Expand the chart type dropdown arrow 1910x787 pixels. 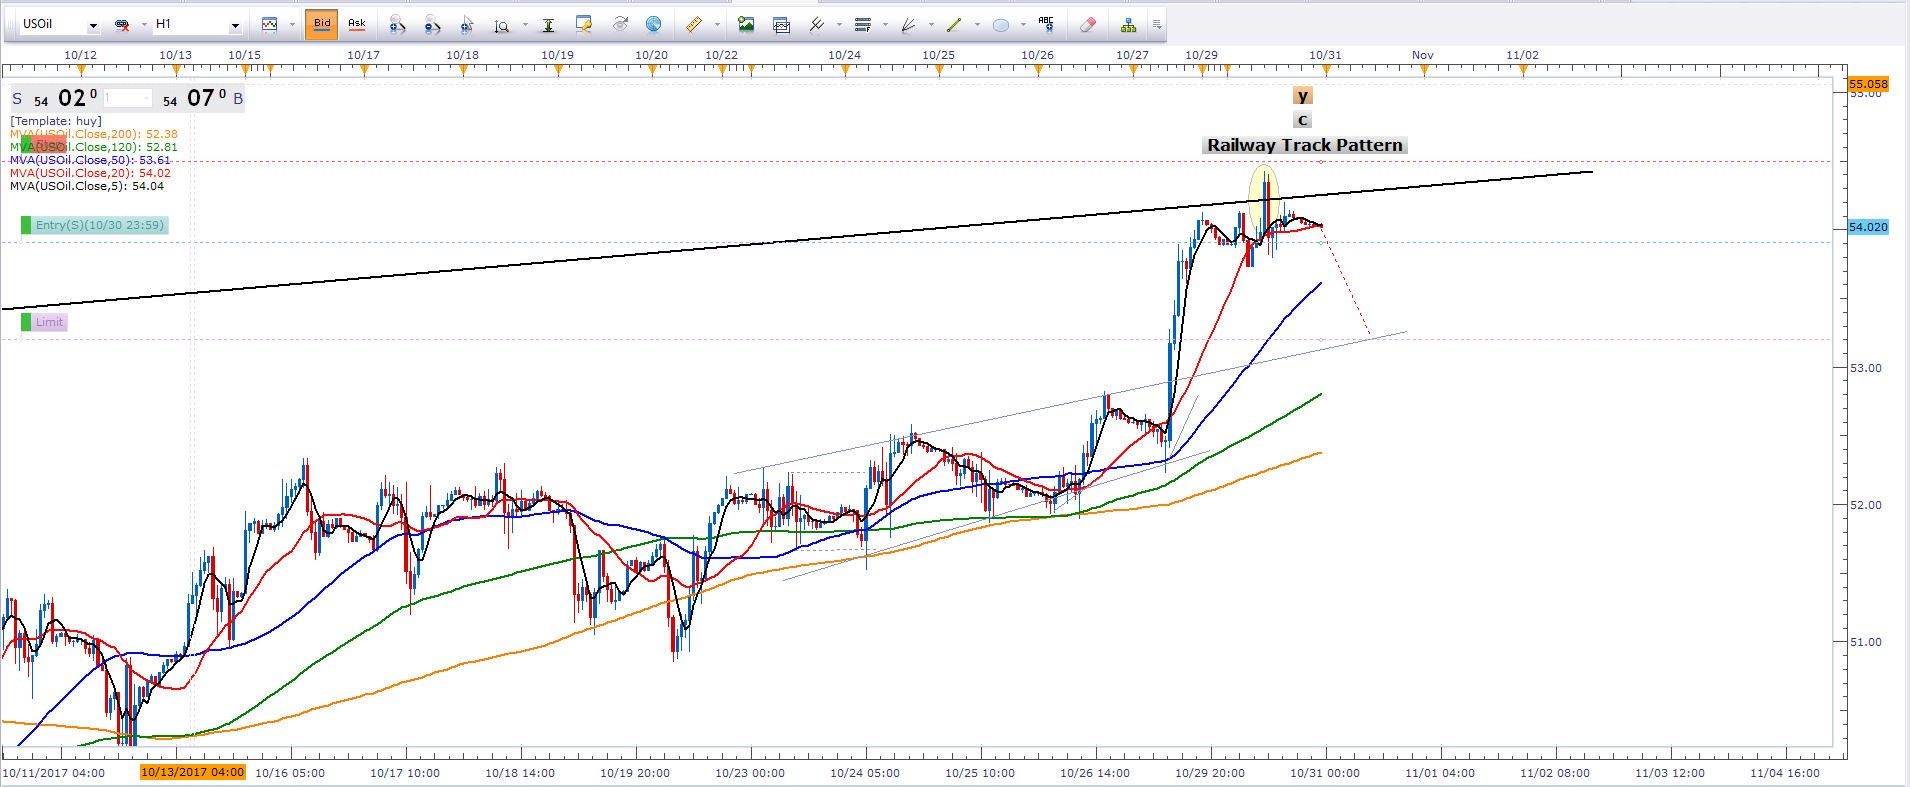[292, 25]
